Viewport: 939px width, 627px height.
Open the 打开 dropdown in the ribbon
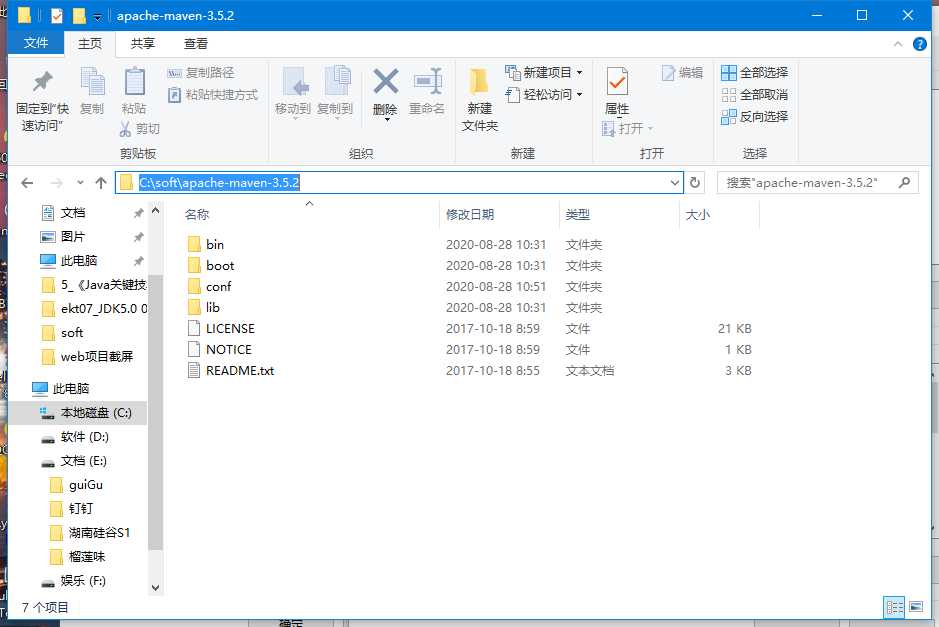(x=628, y=128)
